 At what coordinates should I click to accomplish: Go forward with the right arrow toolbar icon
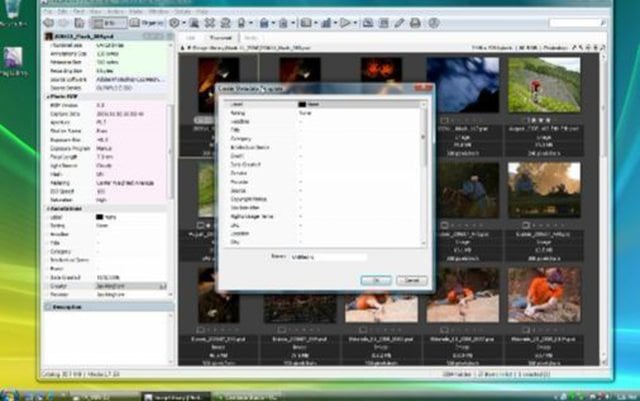coord(64,23)
